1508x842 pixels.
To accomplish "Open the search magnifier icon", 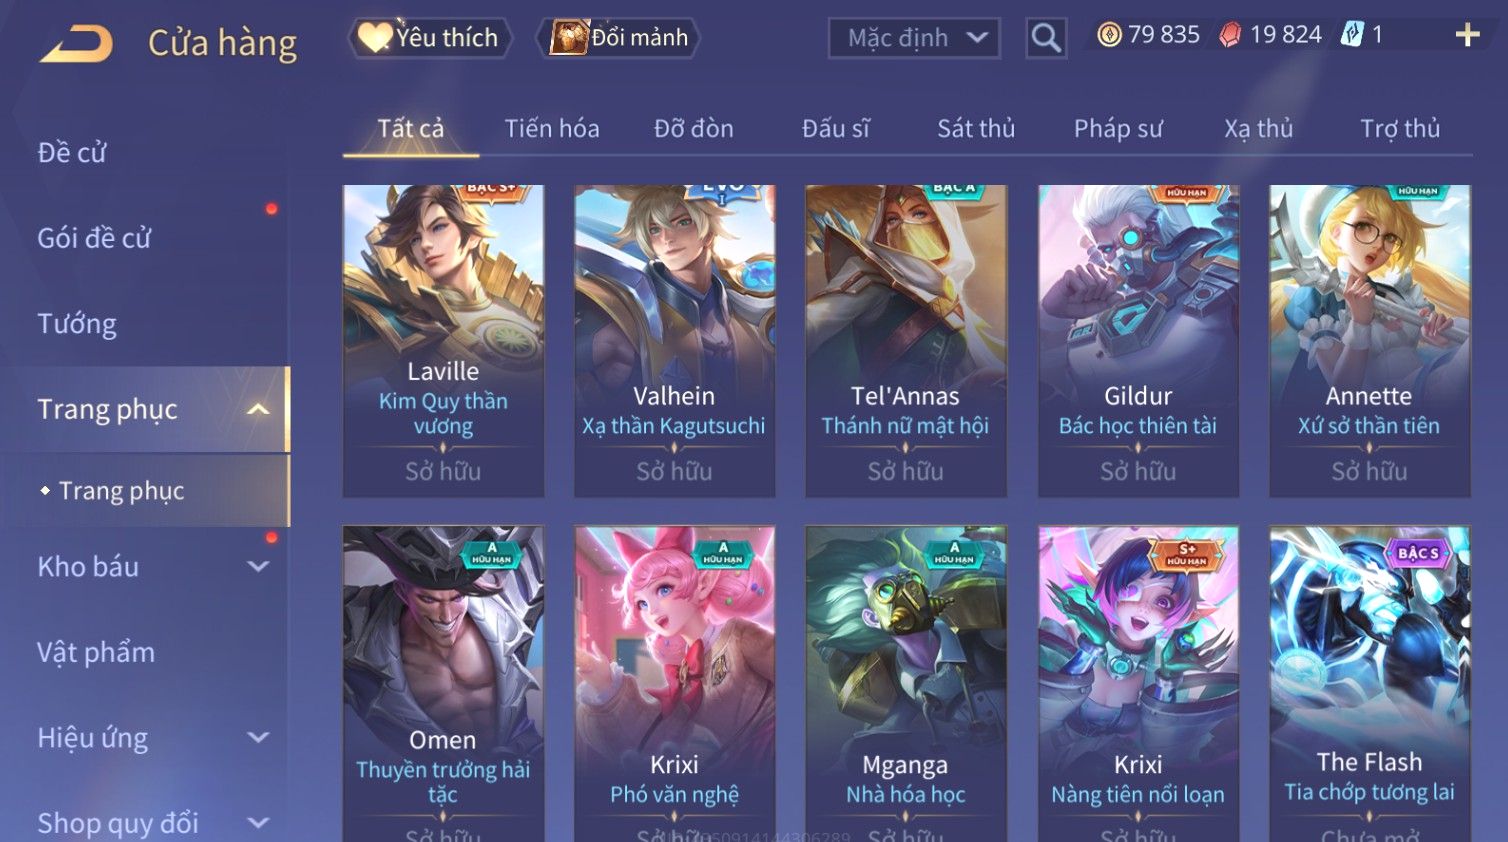I will pos(1046,38).
